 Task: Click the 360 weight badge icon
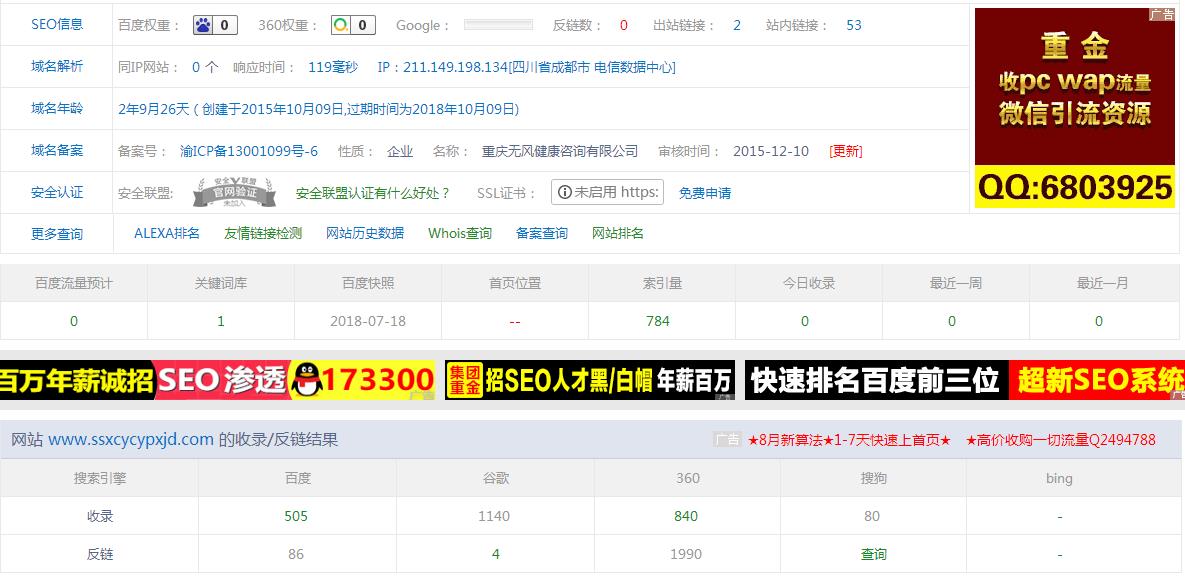click(353, 25)
